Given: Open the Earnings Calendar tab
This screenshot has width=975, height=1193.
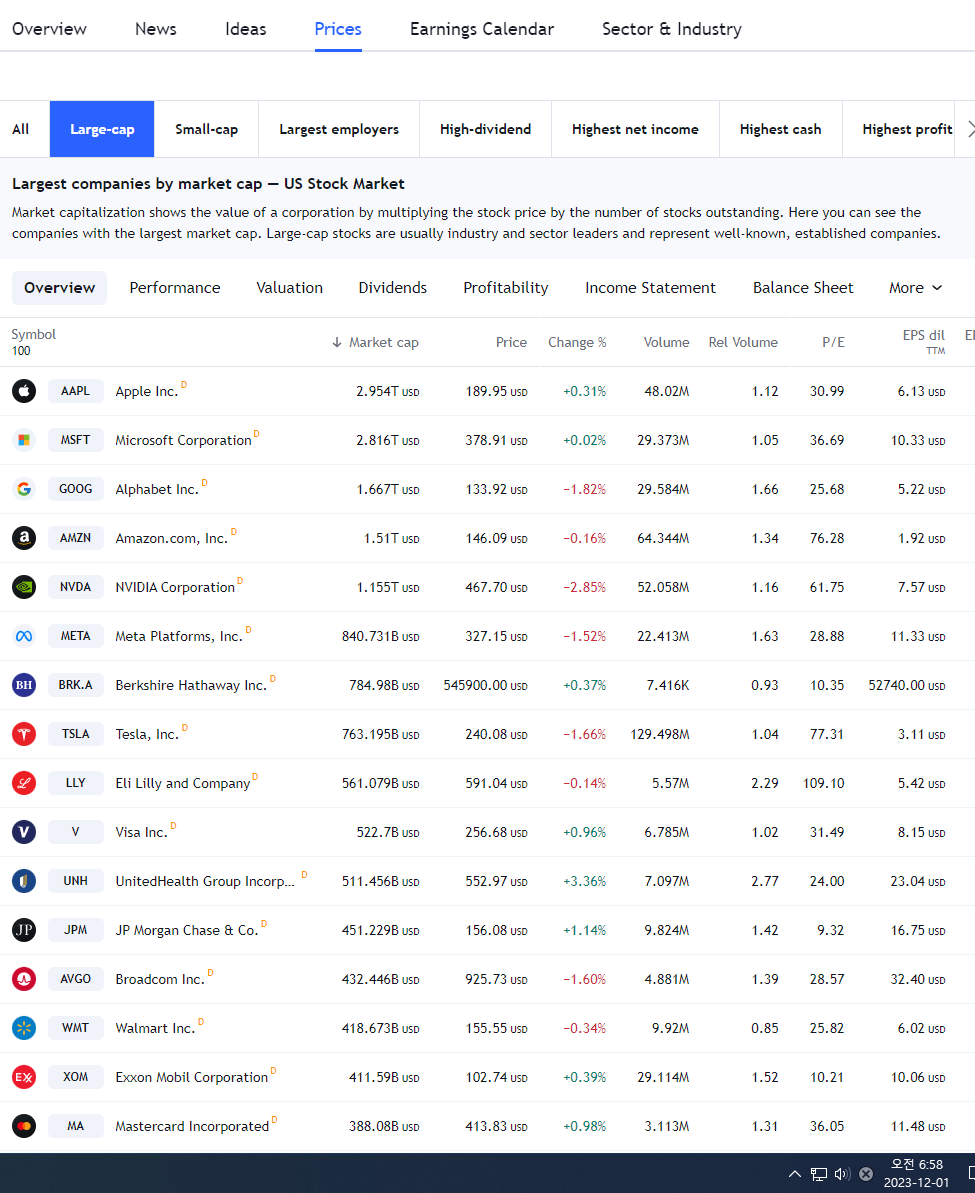Looking at the screenshot, I should pos(482,29).
